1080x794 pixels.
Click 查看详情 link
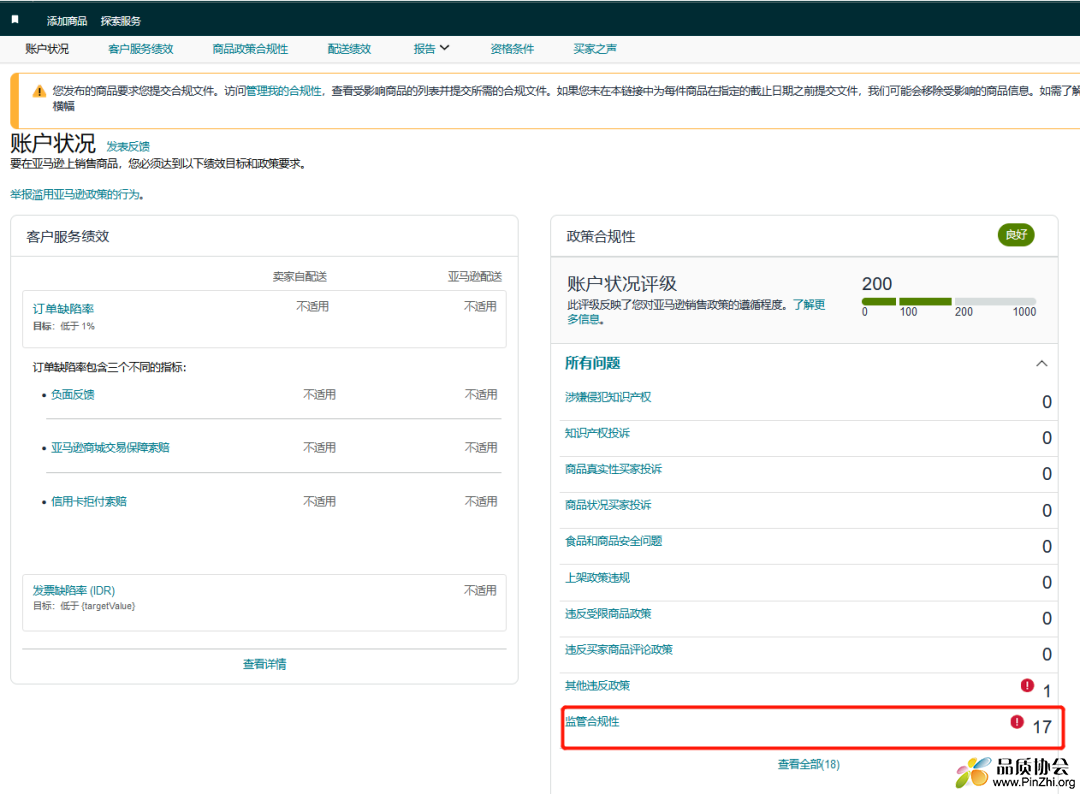[x=264, y=665]
